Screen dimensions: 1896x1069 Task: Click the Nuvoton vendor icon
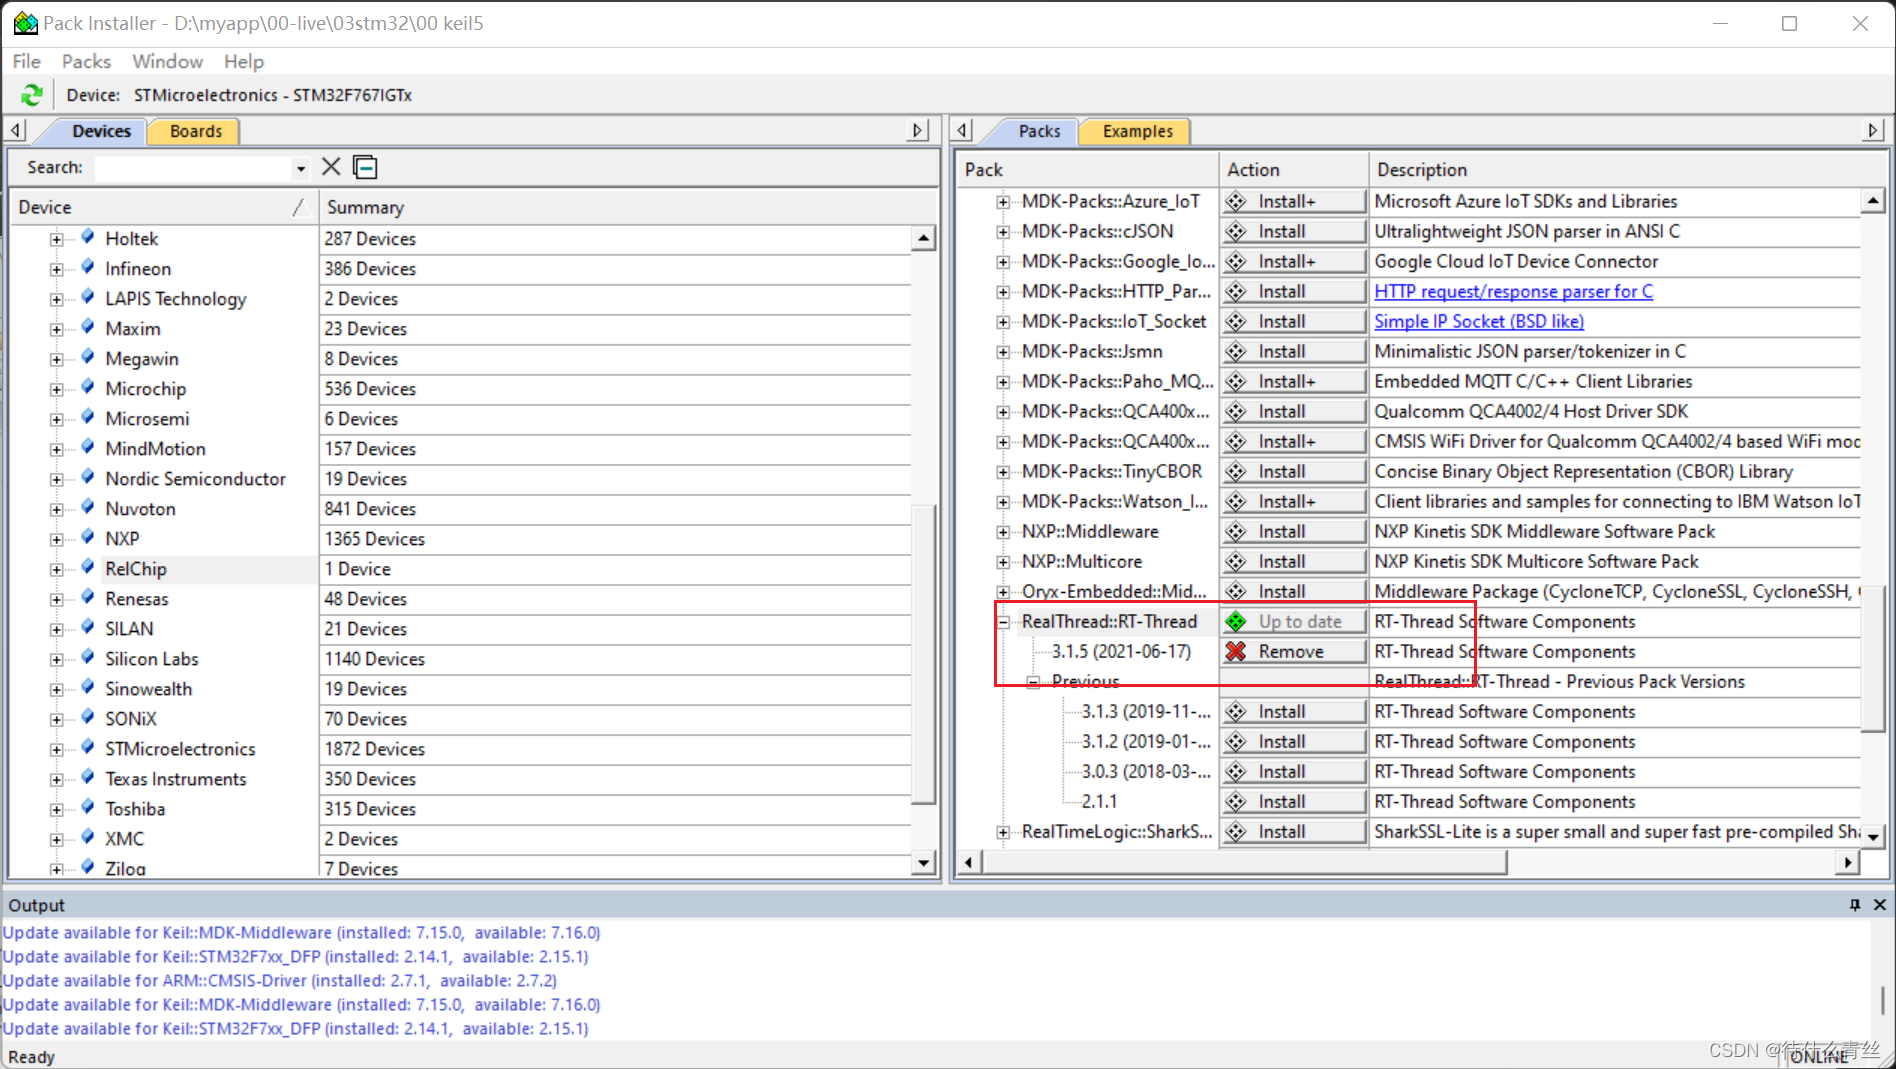[x=88, y=508]
